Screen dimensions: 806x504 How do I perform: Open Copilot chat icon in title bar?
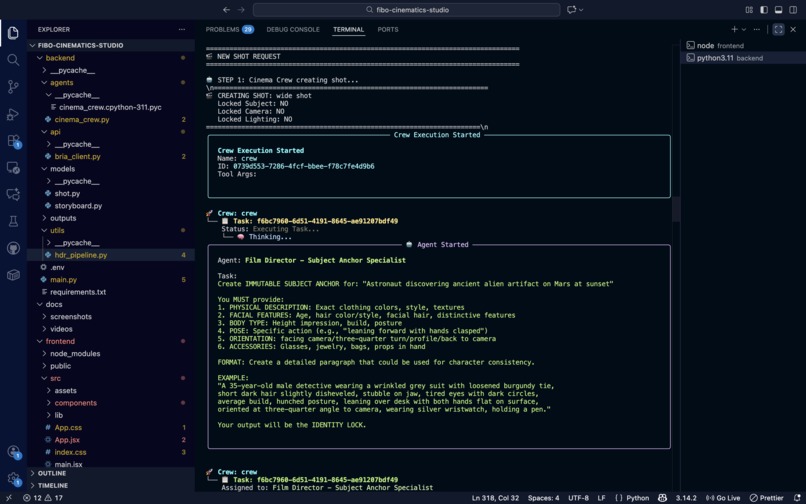point(572,10)
